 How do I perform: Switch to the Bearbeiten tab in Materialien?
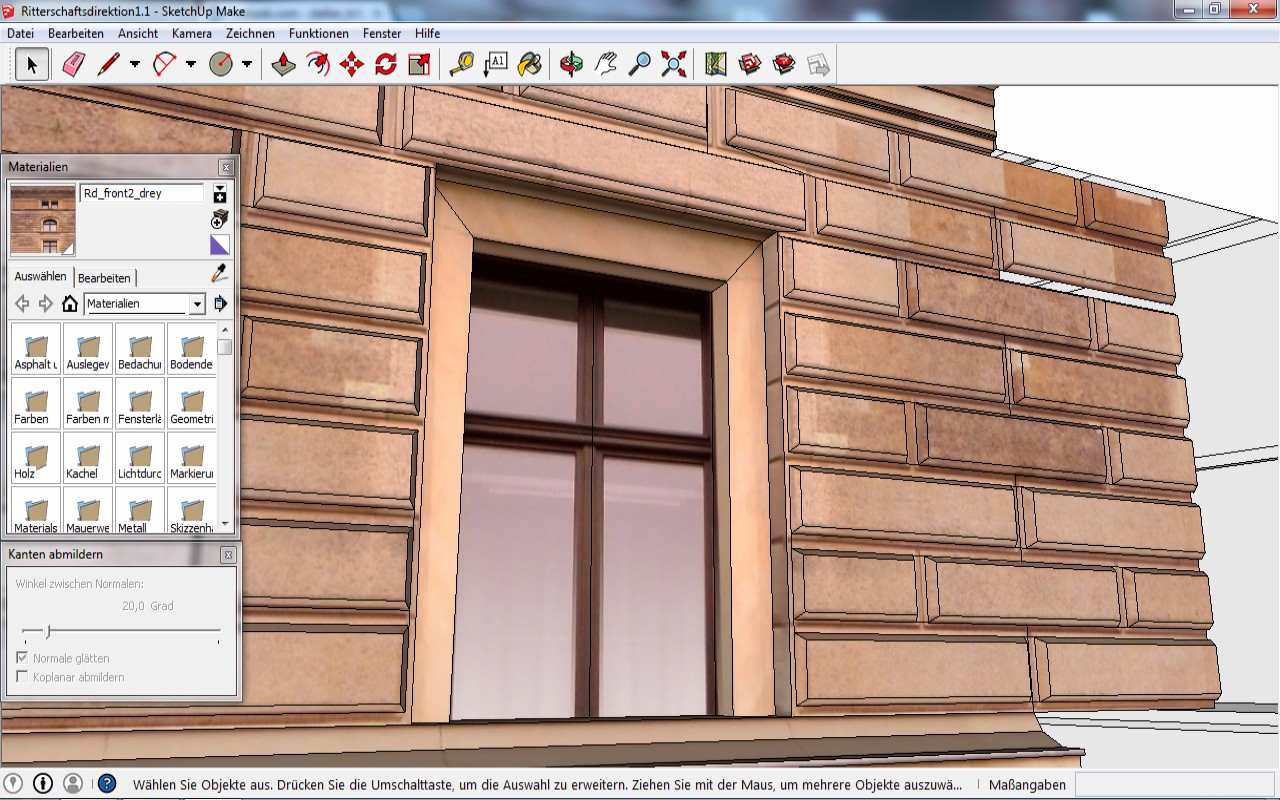click(x=104, y=278)
